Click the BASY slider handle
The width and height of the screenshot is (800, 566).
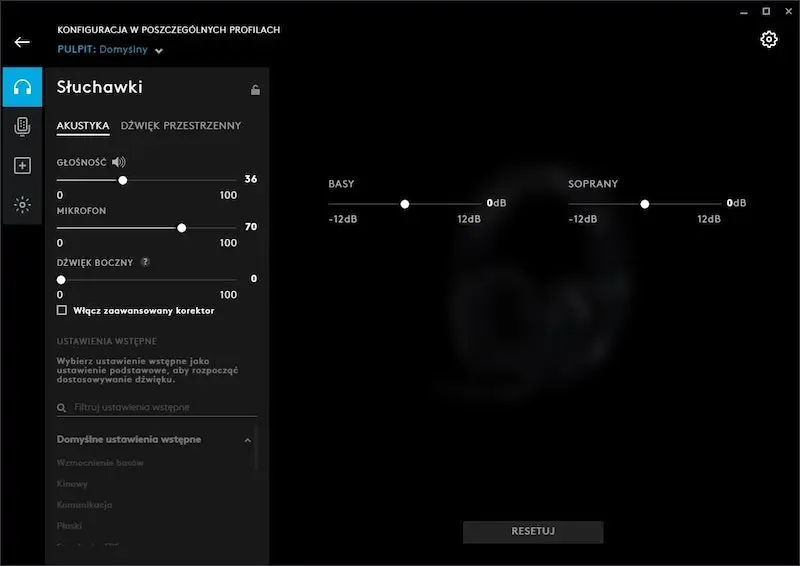tap(405, 204)
